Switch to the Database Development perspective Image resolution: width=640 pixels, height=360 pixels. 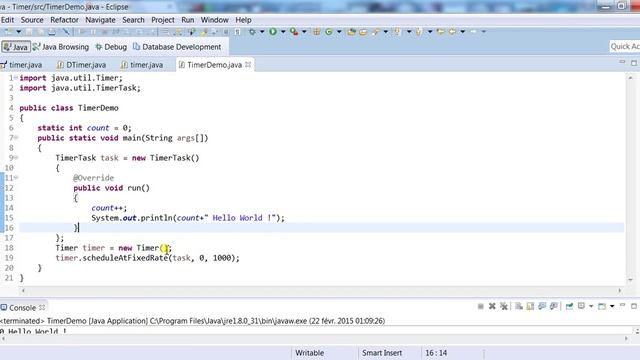(177, 47)
